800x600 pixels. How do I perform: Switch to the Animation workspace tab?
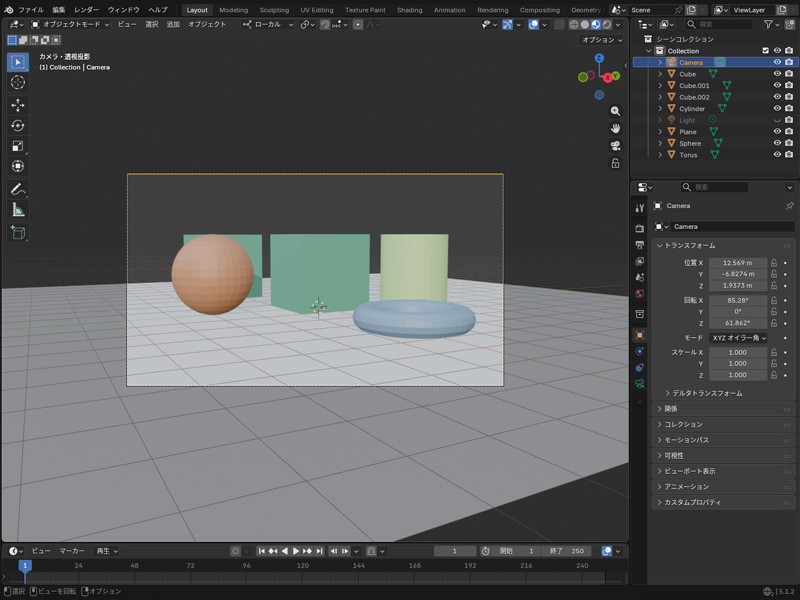point(449,10)
